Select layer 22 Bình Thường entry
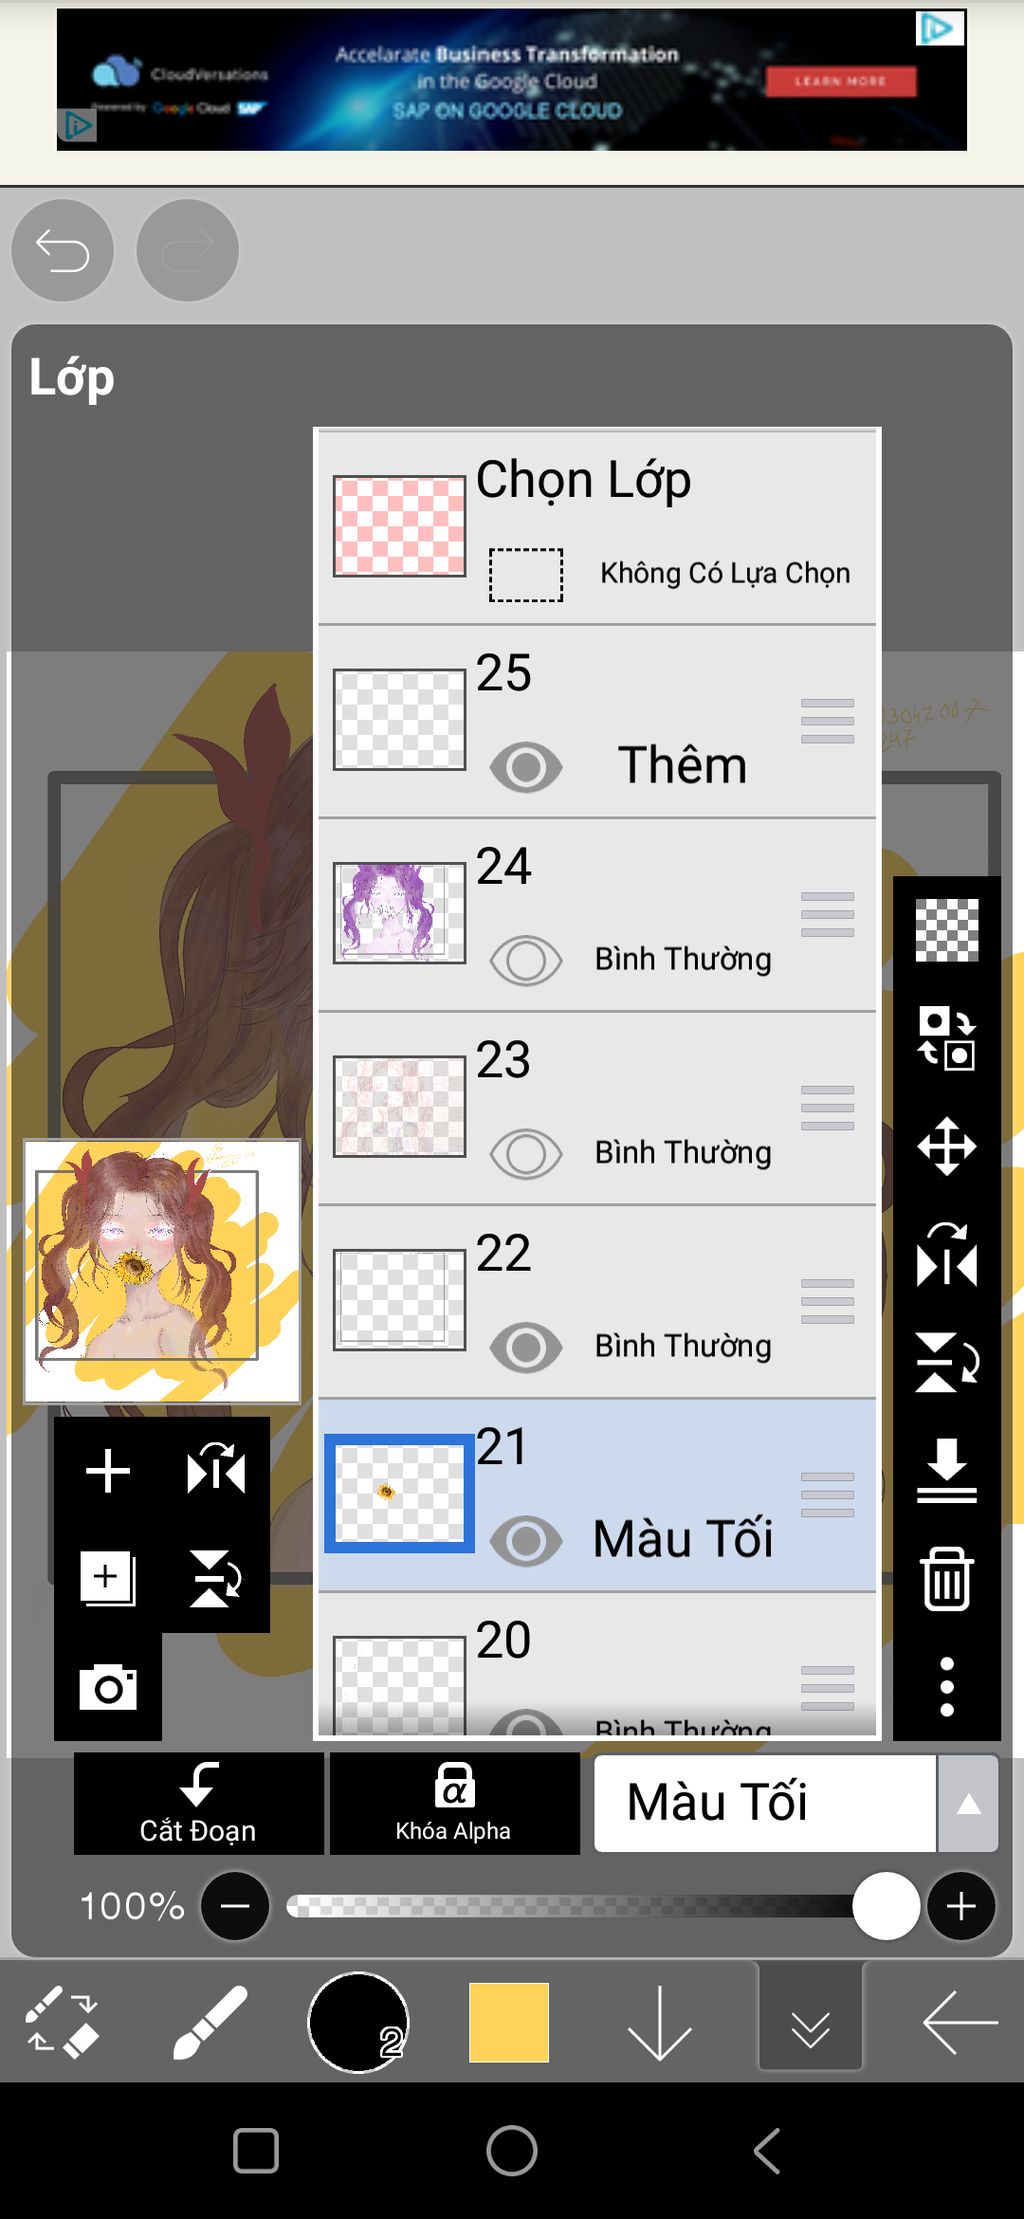1024x2219 pixels. [597, 1302]
